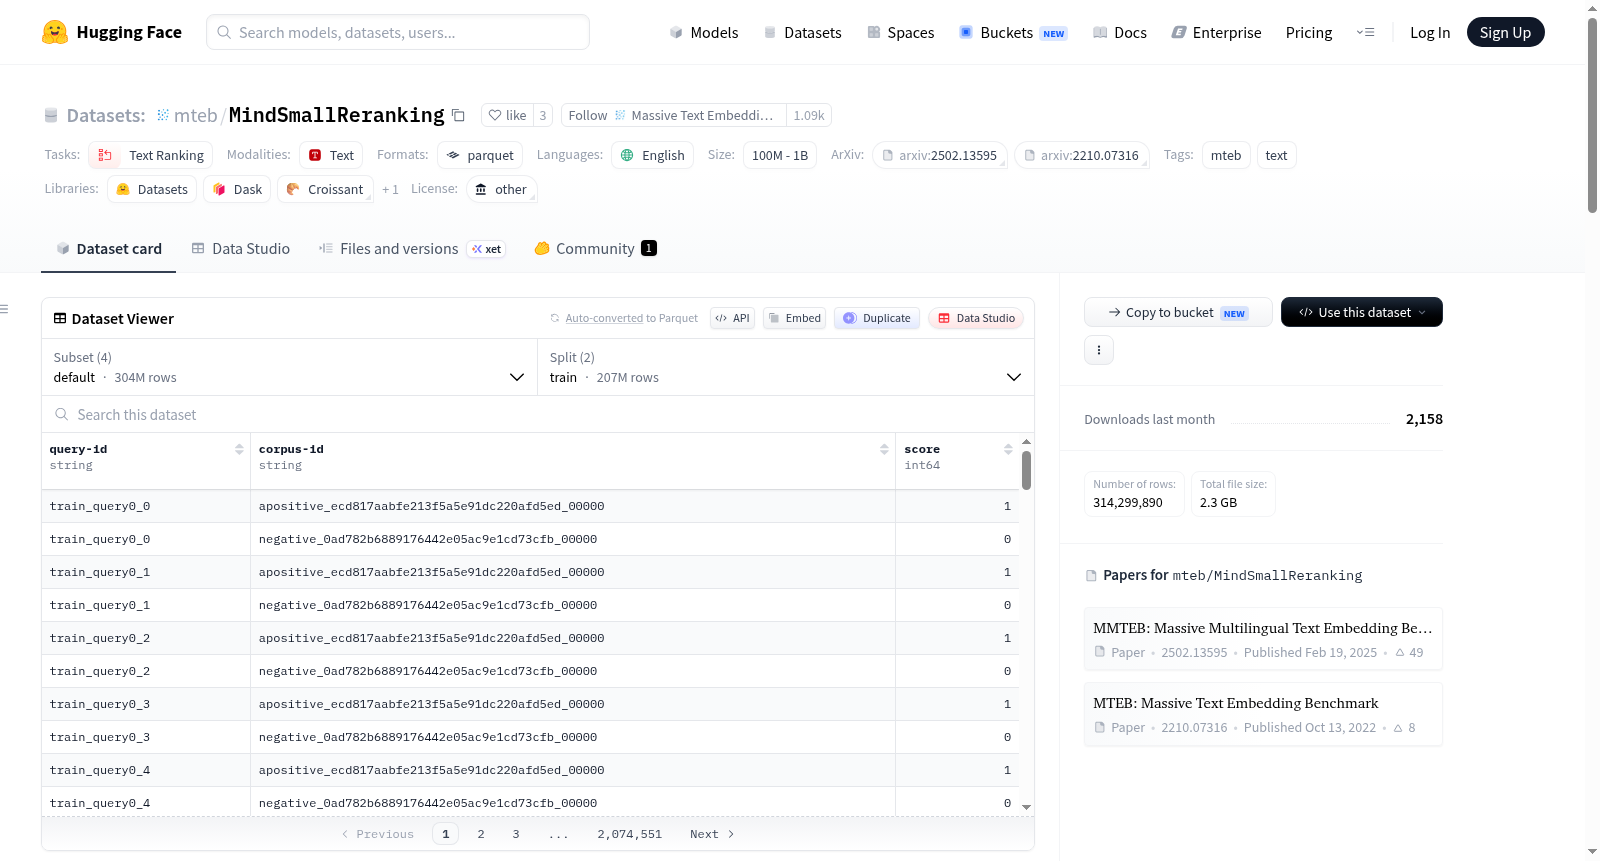Select the English language tag
Screen dimensions: 1600x861
click(x=652, y=155)
